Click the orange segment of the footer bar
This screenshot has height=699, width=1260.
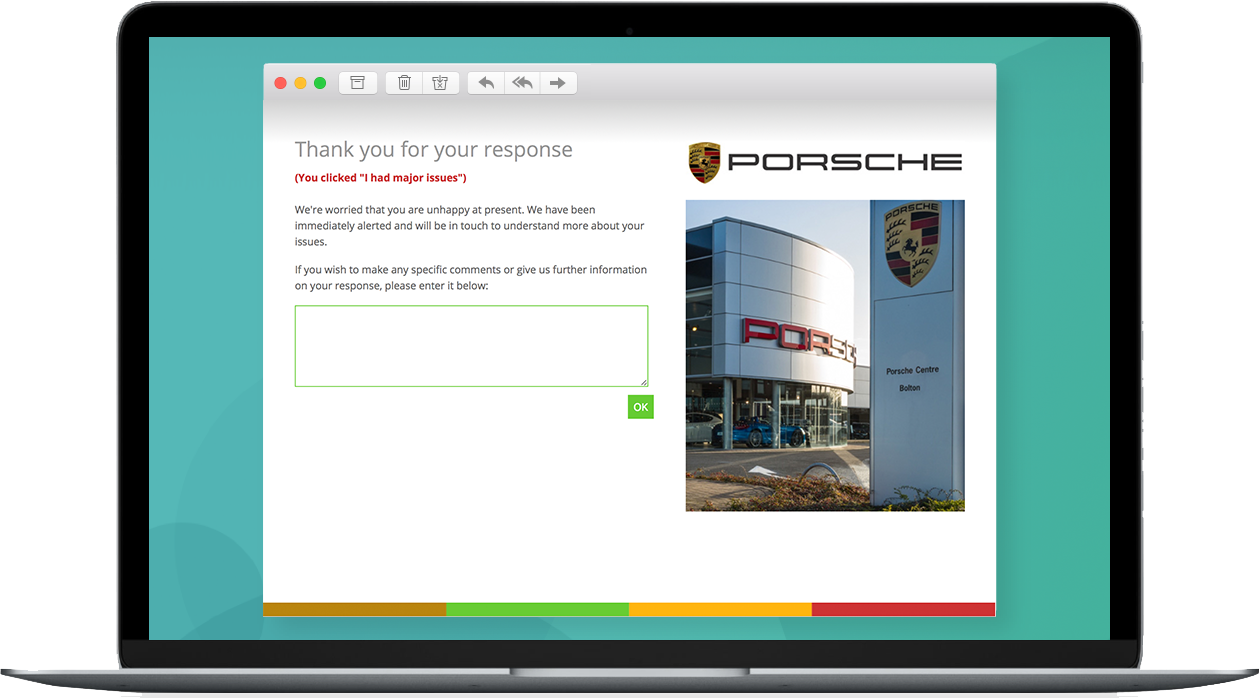pos(720,609)
